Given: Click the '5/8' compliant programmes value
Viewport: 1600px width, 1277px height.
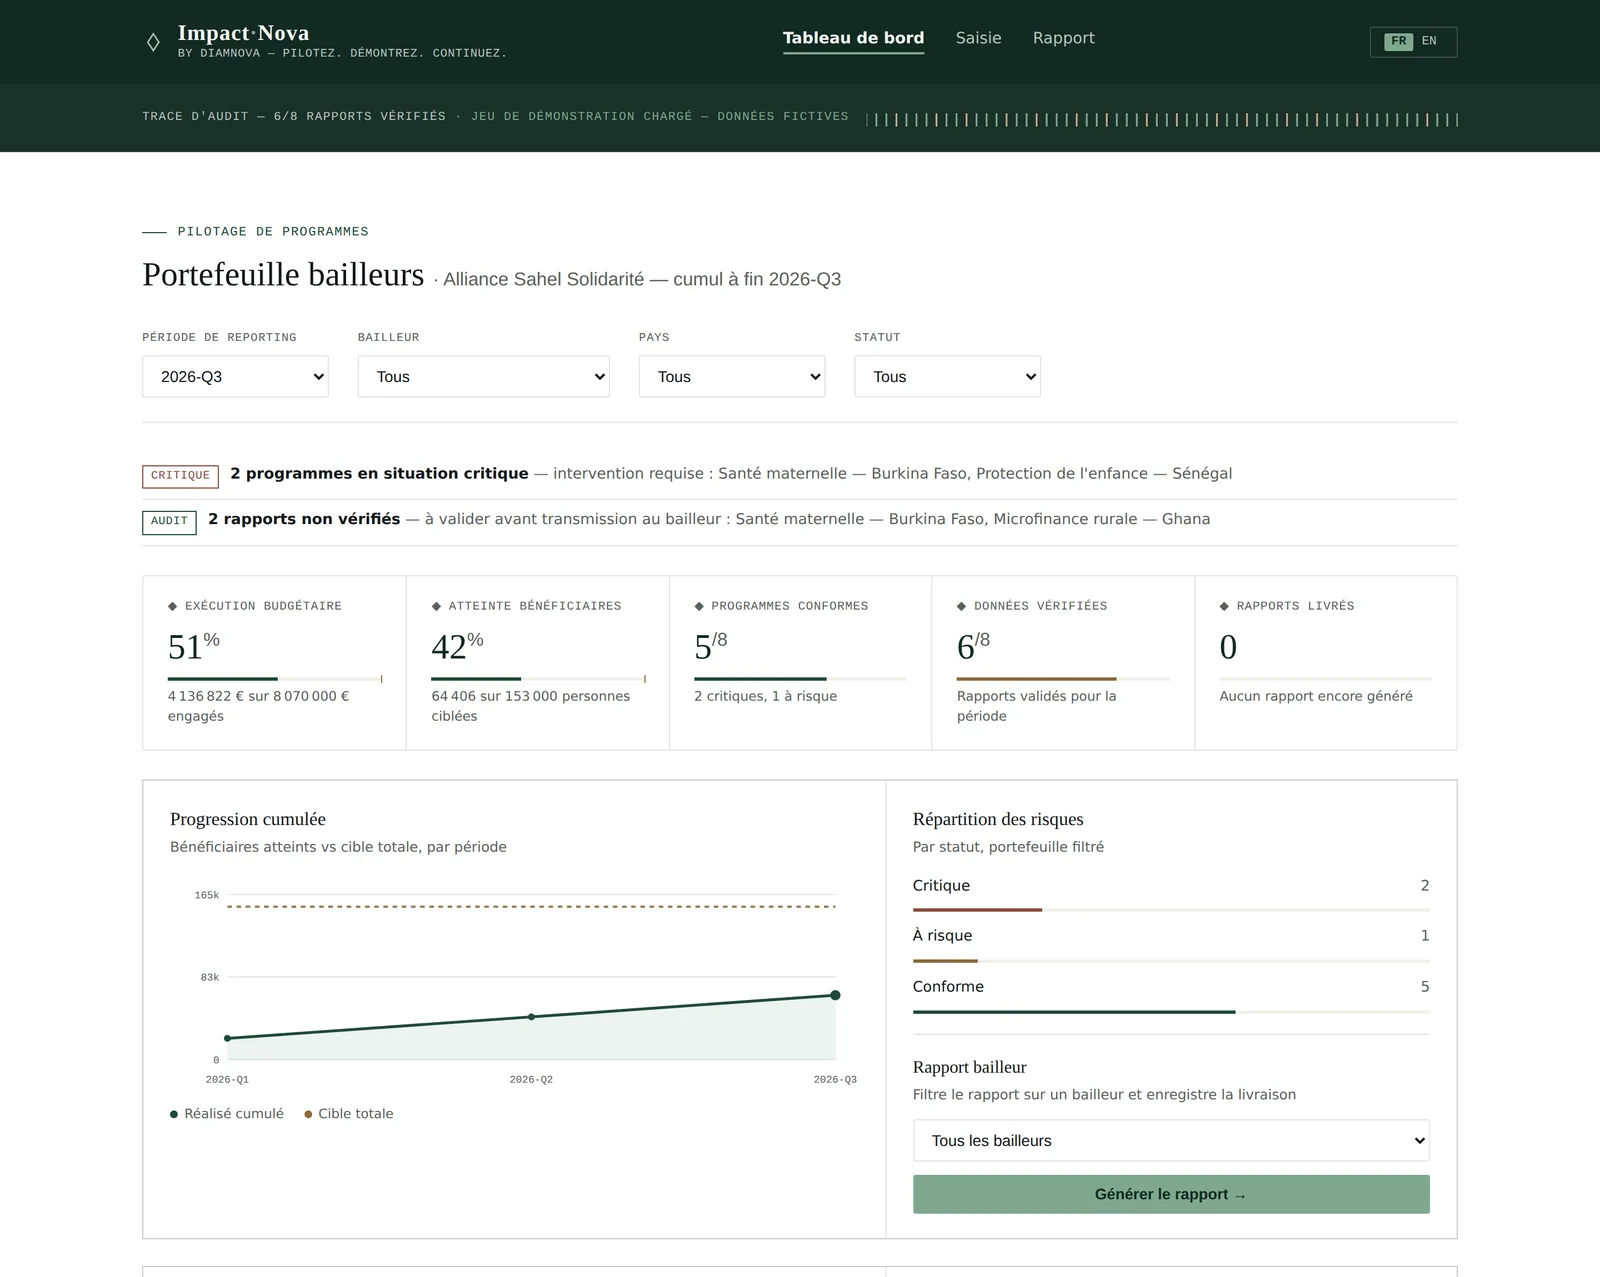Looking at the screenshot, I should (x=711, y=646).
